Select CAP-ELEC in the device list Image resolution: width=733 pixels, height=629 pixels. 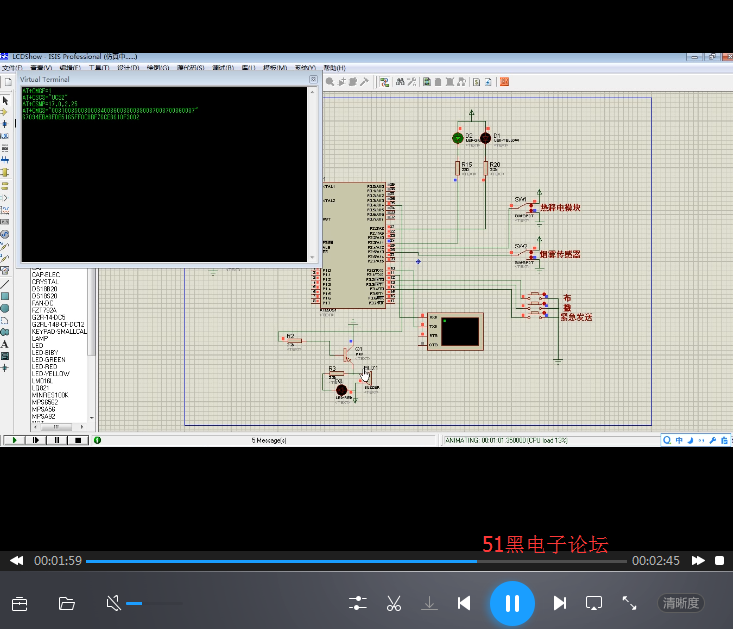[46, 274]
